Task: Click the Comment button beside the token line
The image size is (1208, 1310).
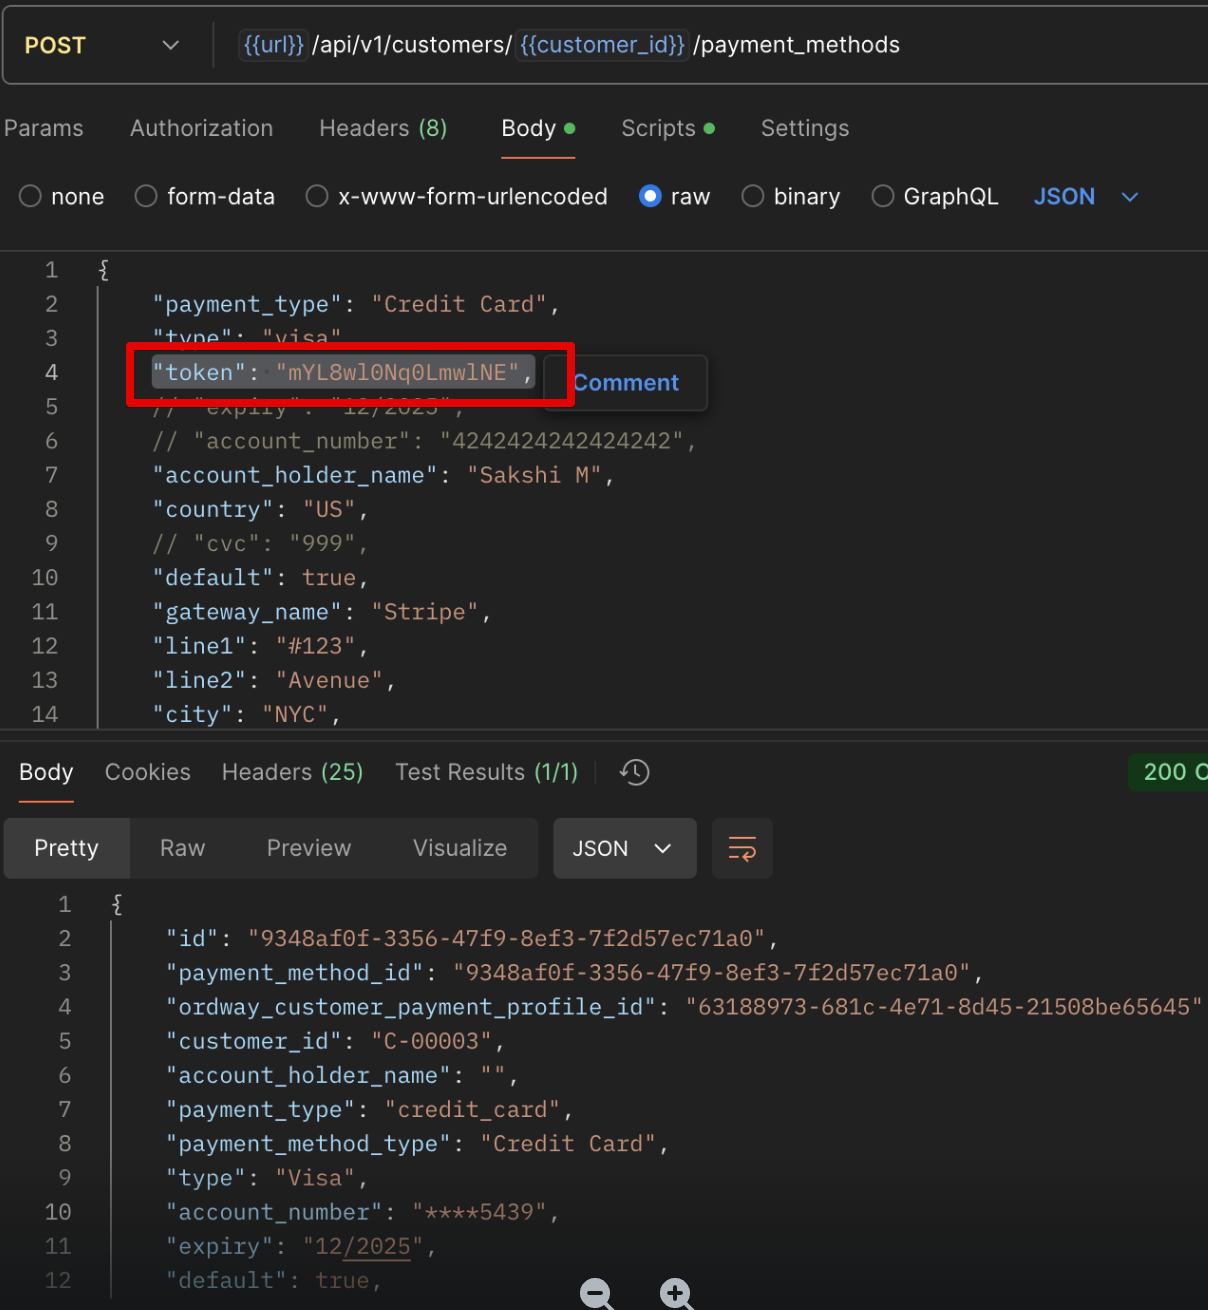Action: point(626,383)
